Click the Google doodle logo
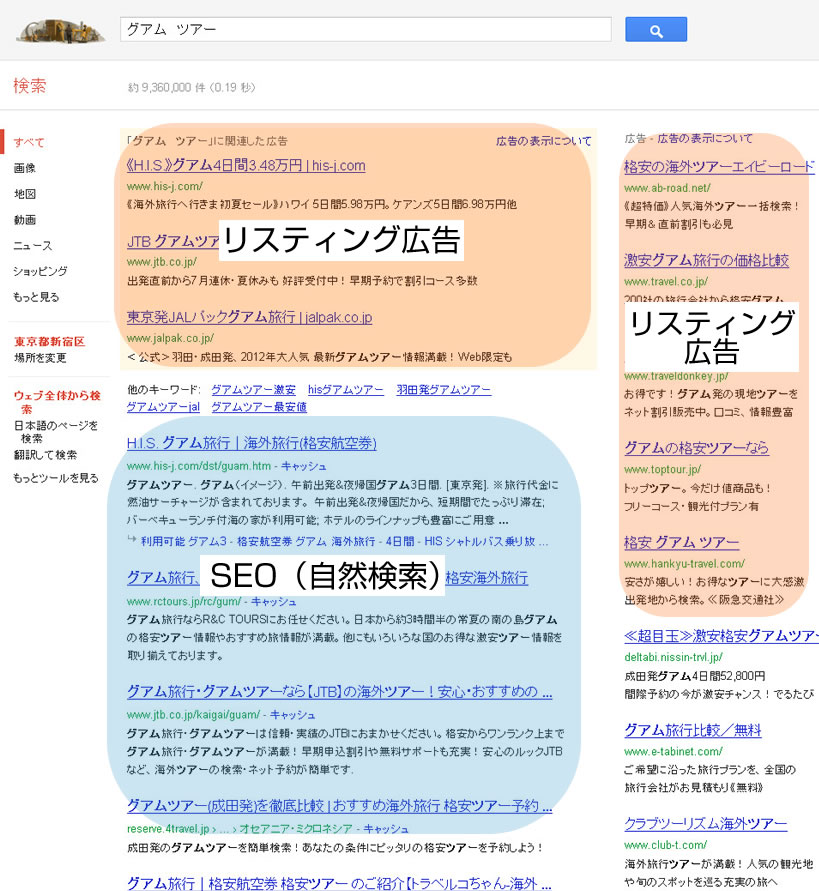Image resolution: width=819 pixels, height=891 pixels. [x=61, y=31]
